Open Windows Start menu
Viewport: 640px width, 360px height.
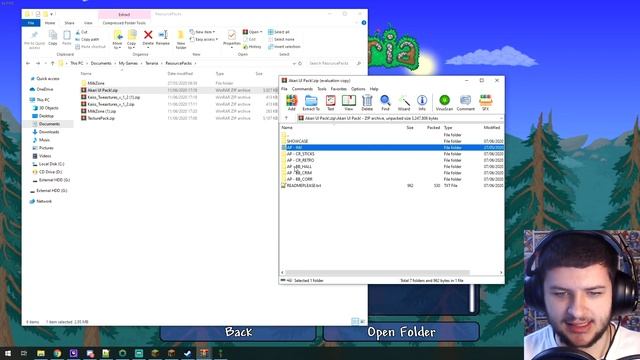8,353
